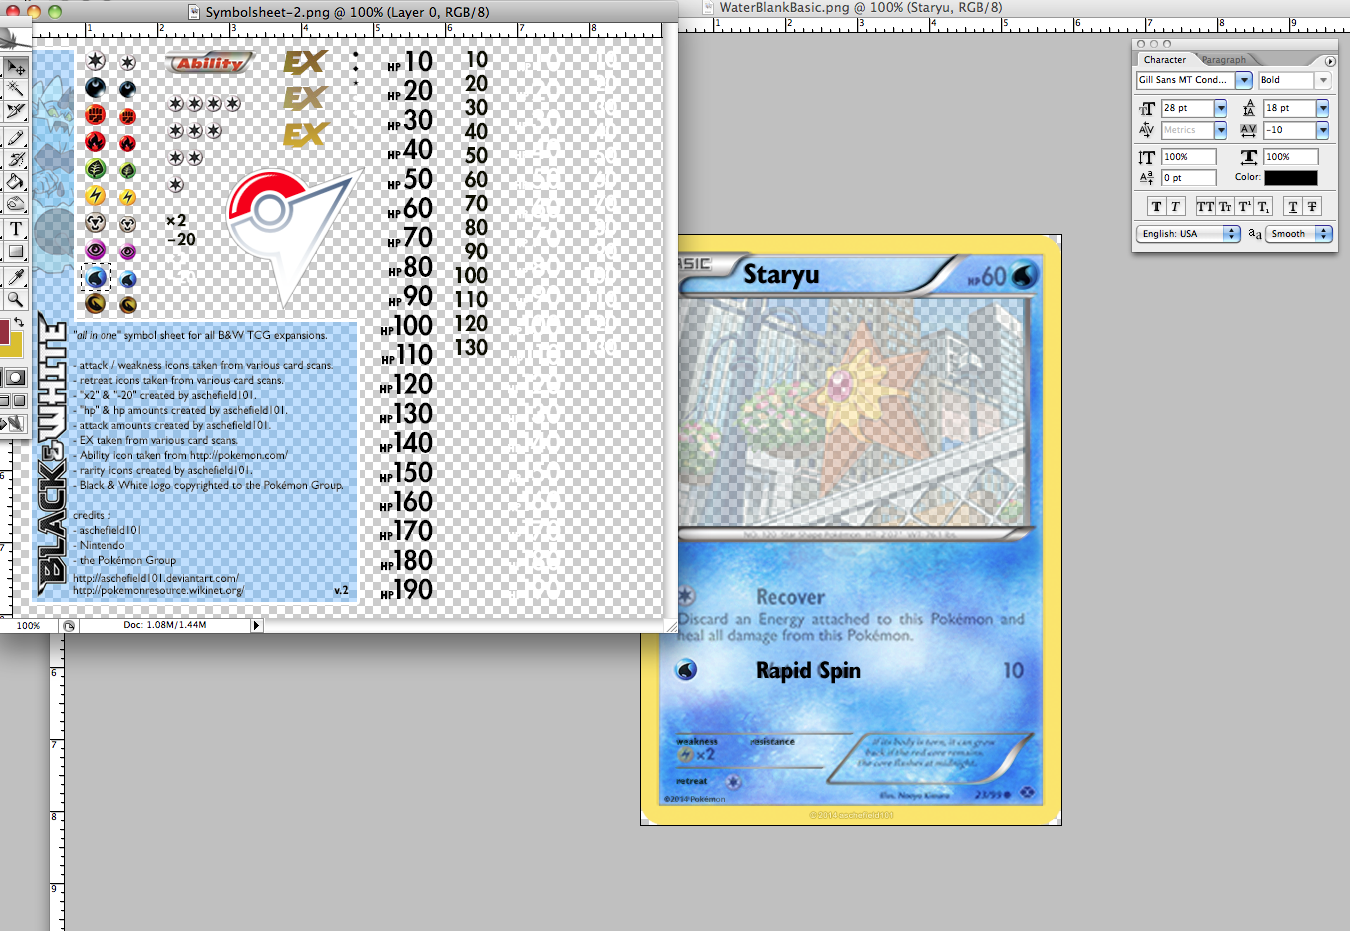This screenshot has height=931, width=1350.
Task: Toggle Small Caps style
Action: (1225, 207)
